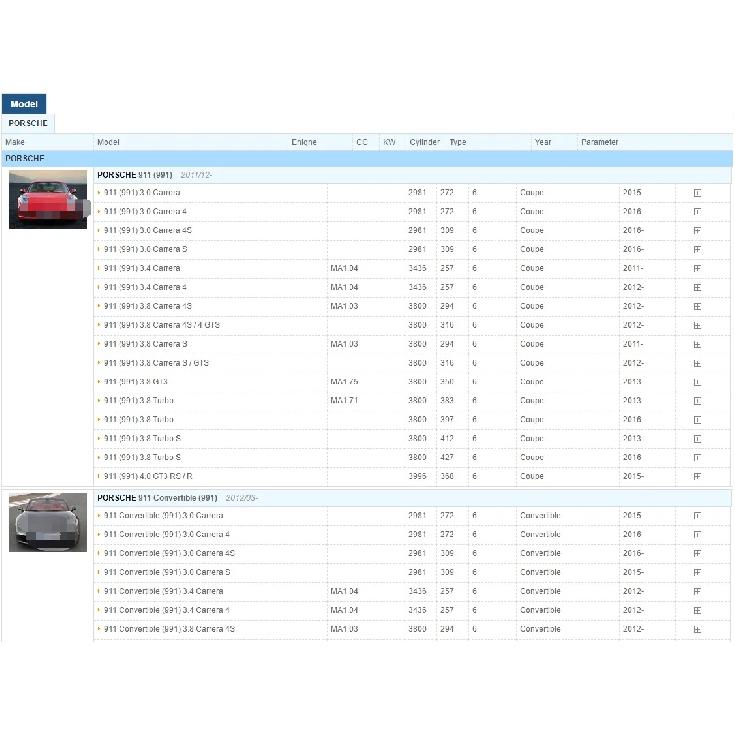The image size is (735, 735).
Task: Click KW value 427 in Turbo S row
Action: 447,457
